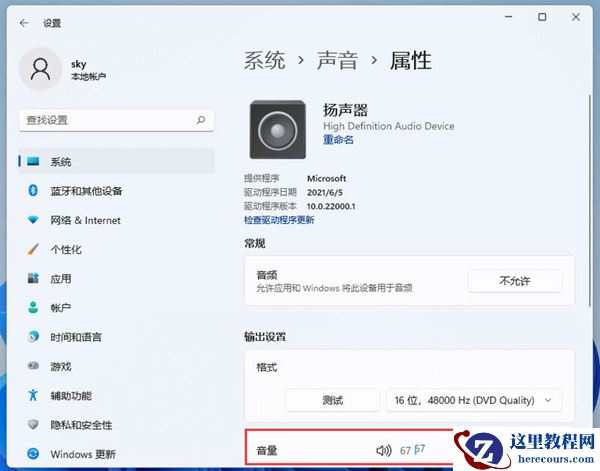The width and height of the screenshot is (600, 471).
Task: Open 帐户 settings
Action: coord(116,308)
